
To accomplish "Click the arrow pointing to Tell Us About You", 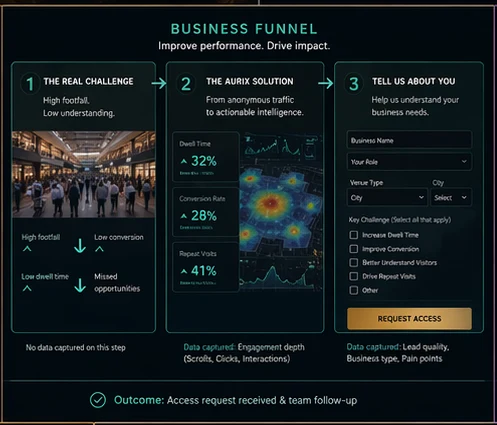I will pos(326,83).
